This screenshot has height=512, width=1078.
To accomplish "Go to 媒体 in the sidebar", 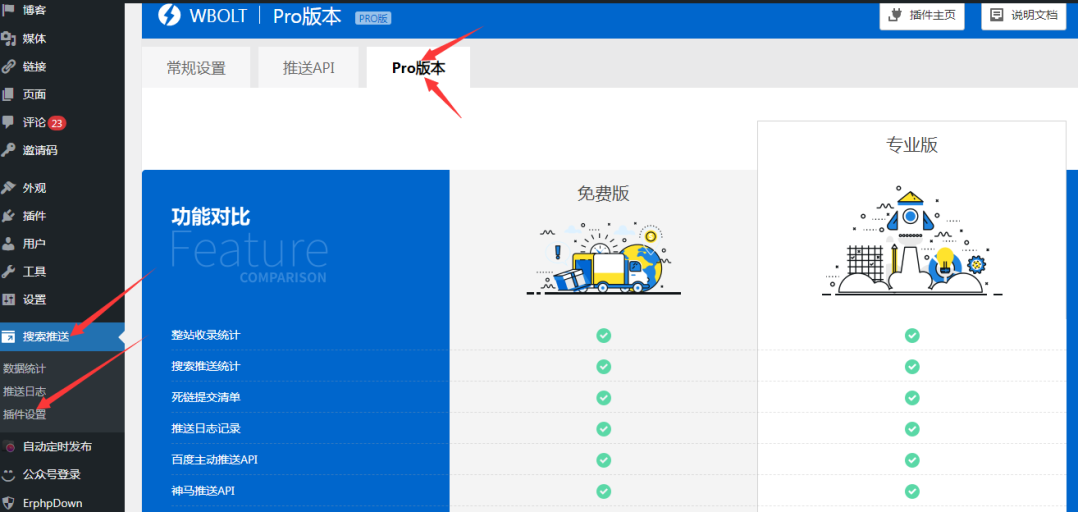I will pyautogui.click(x=34, y=38).
